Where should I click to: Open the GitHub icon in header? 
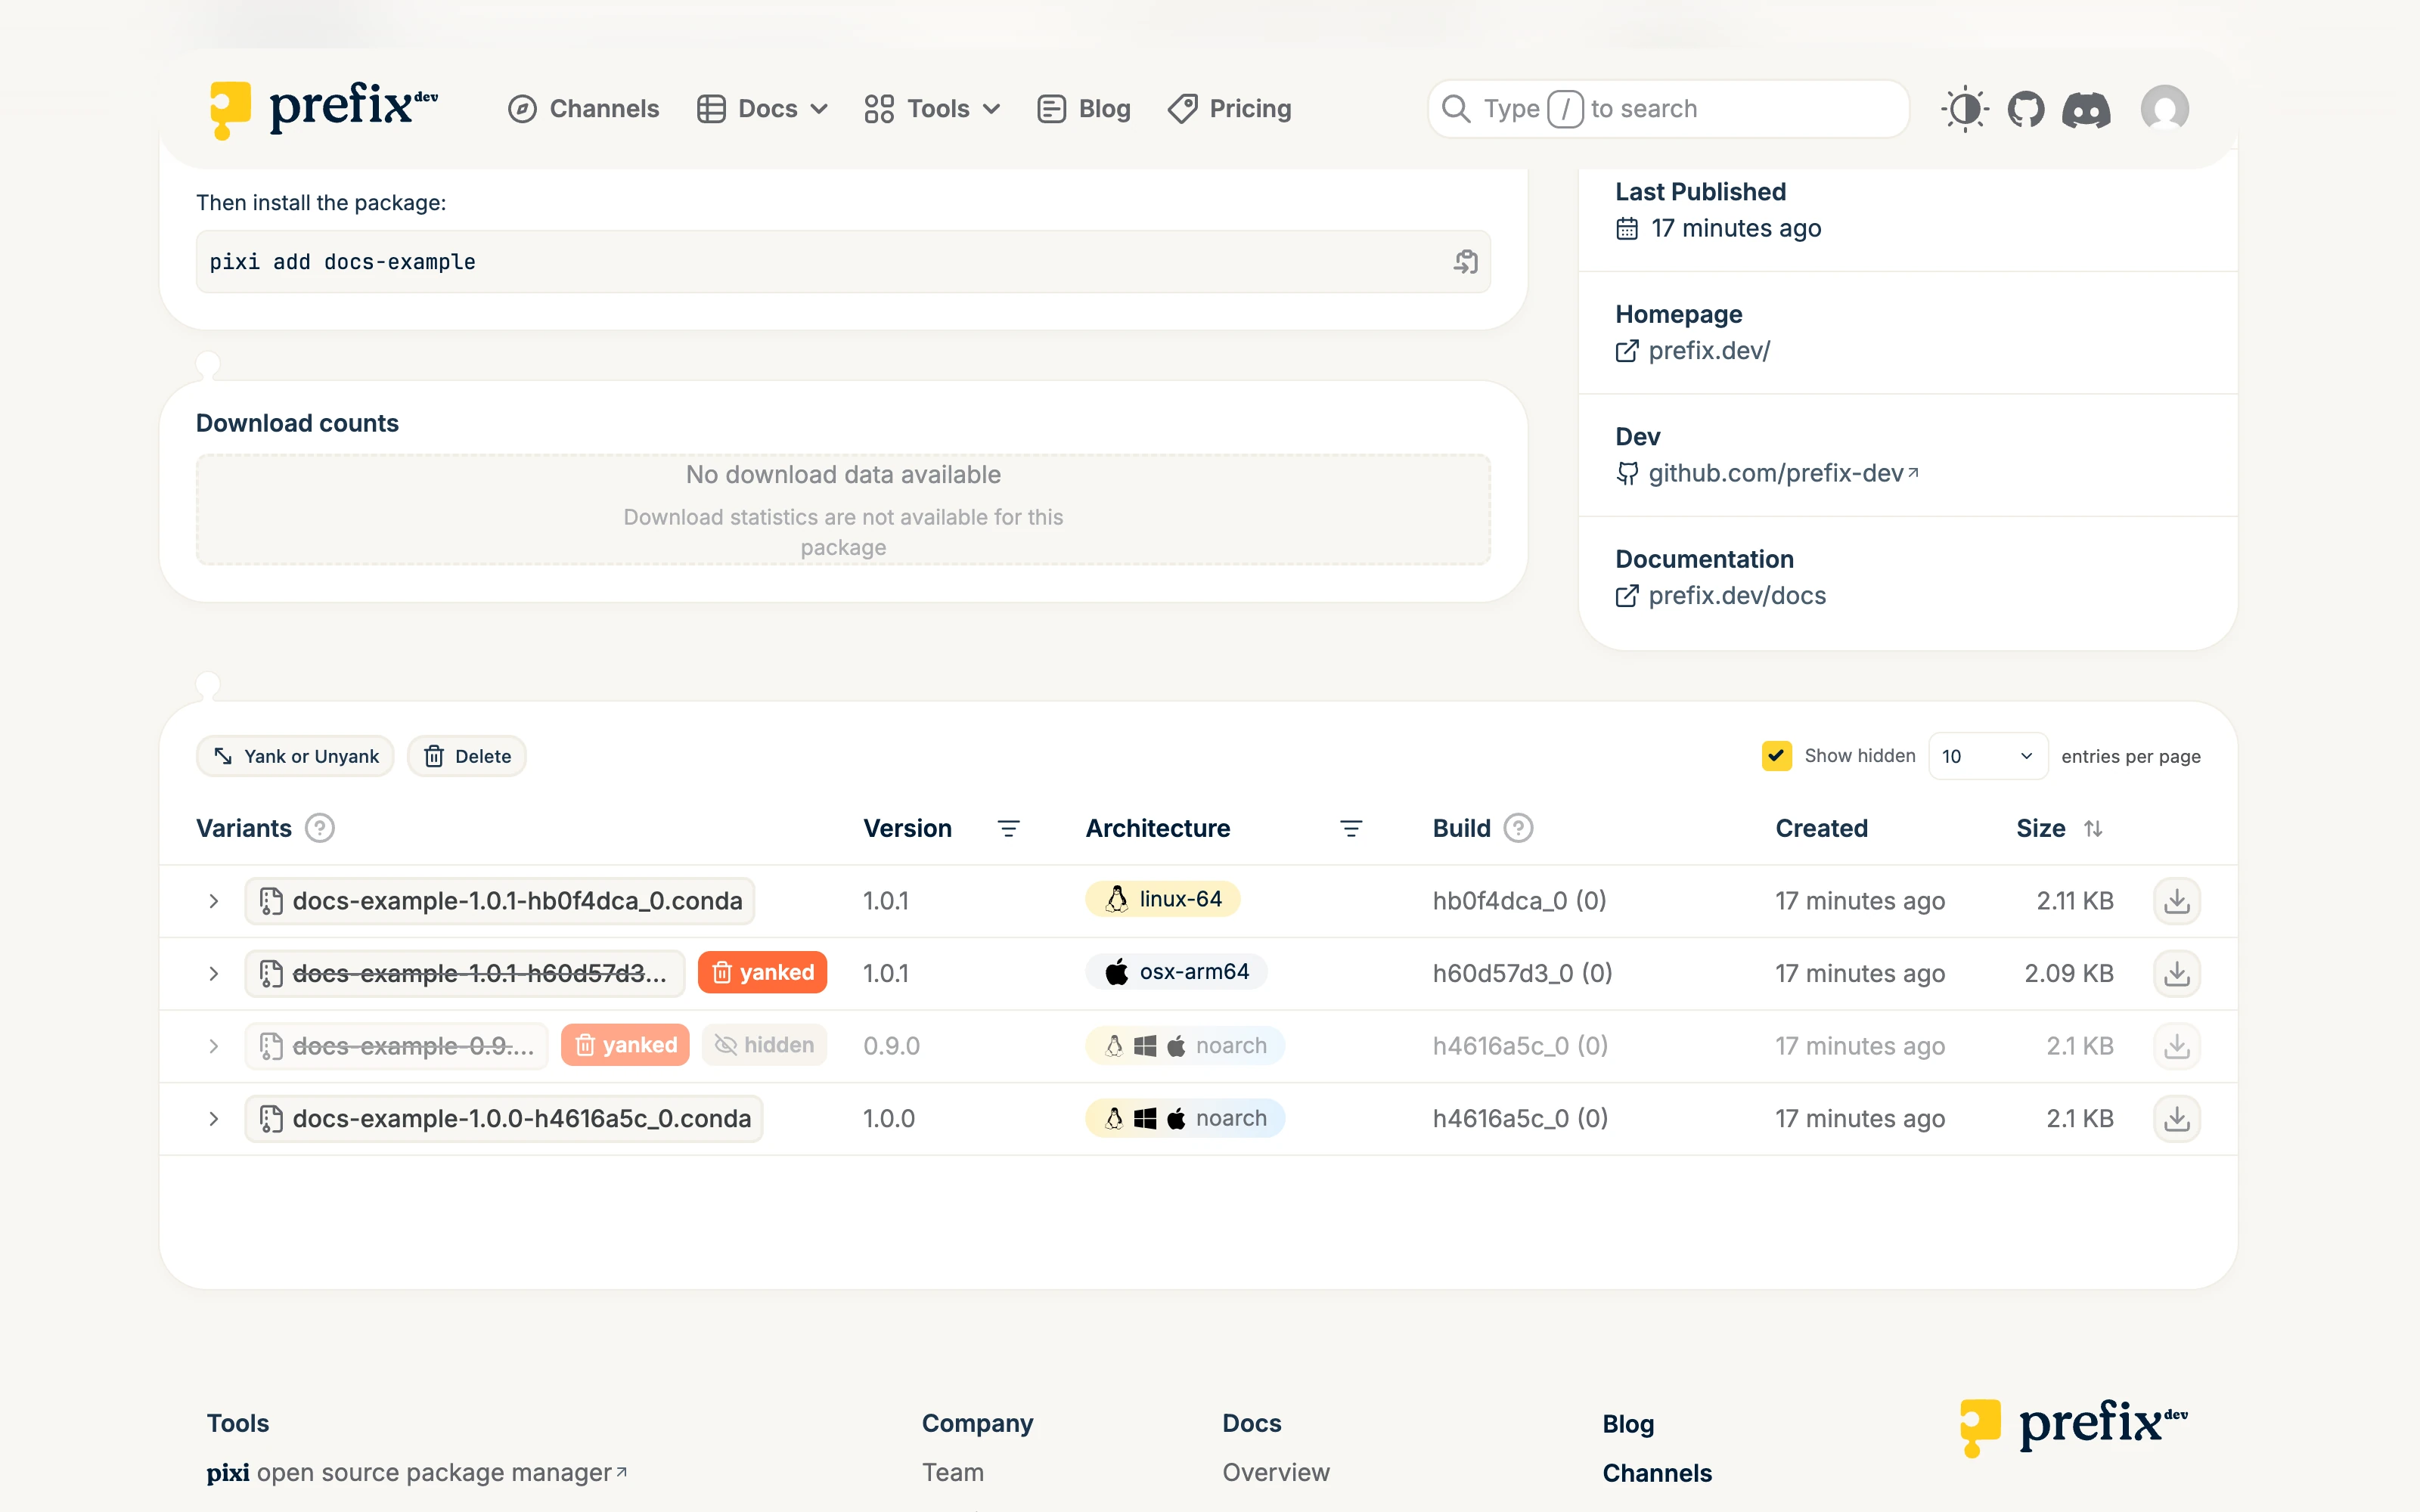[2026, 108]
